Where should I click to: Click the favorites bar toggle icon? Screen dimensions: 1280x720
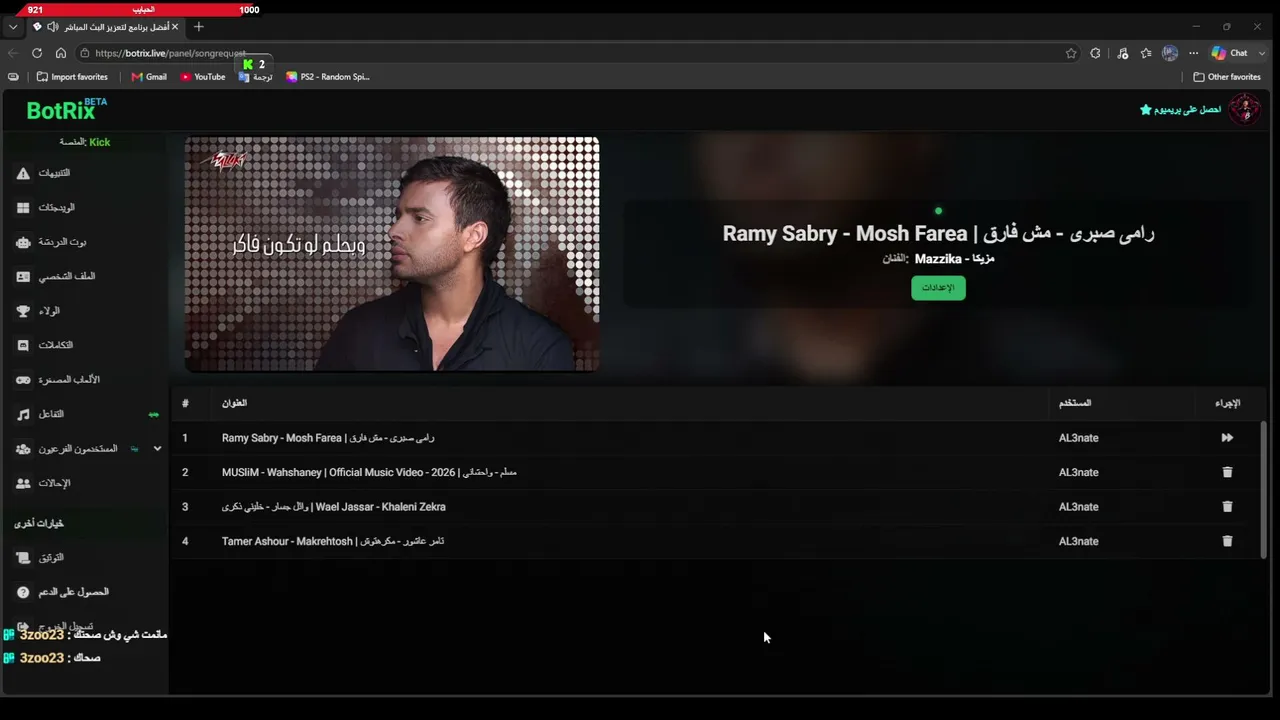[x=13, y=77]
